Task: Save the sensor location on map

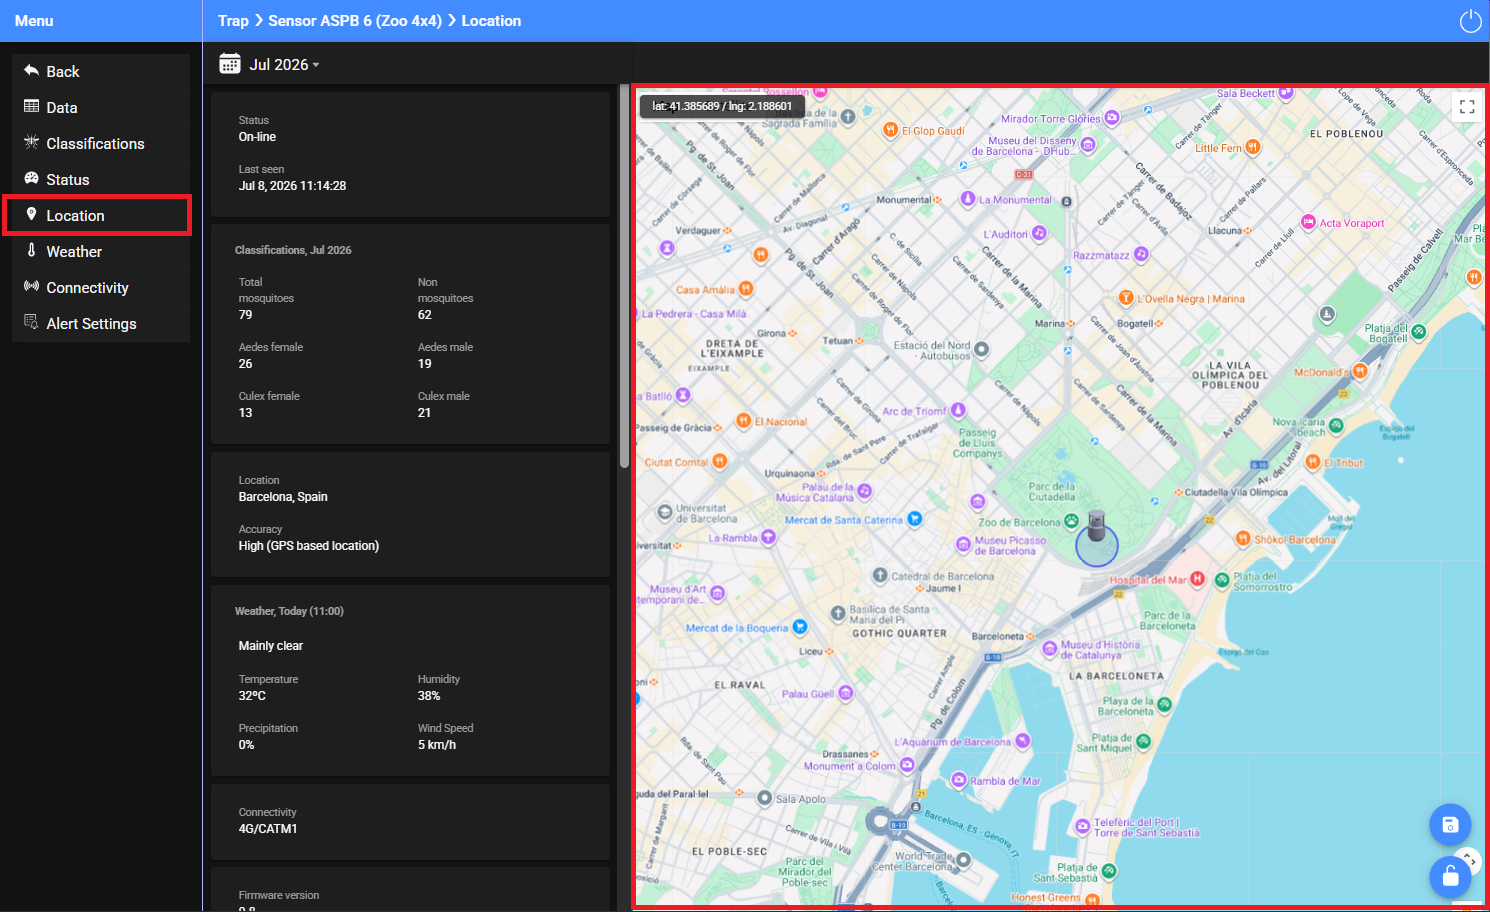Action: [x=1450, y=825]
